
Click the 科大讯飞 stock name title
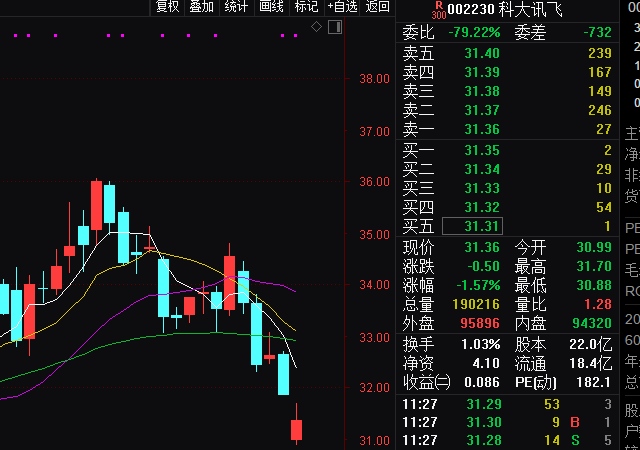[534, 9]
